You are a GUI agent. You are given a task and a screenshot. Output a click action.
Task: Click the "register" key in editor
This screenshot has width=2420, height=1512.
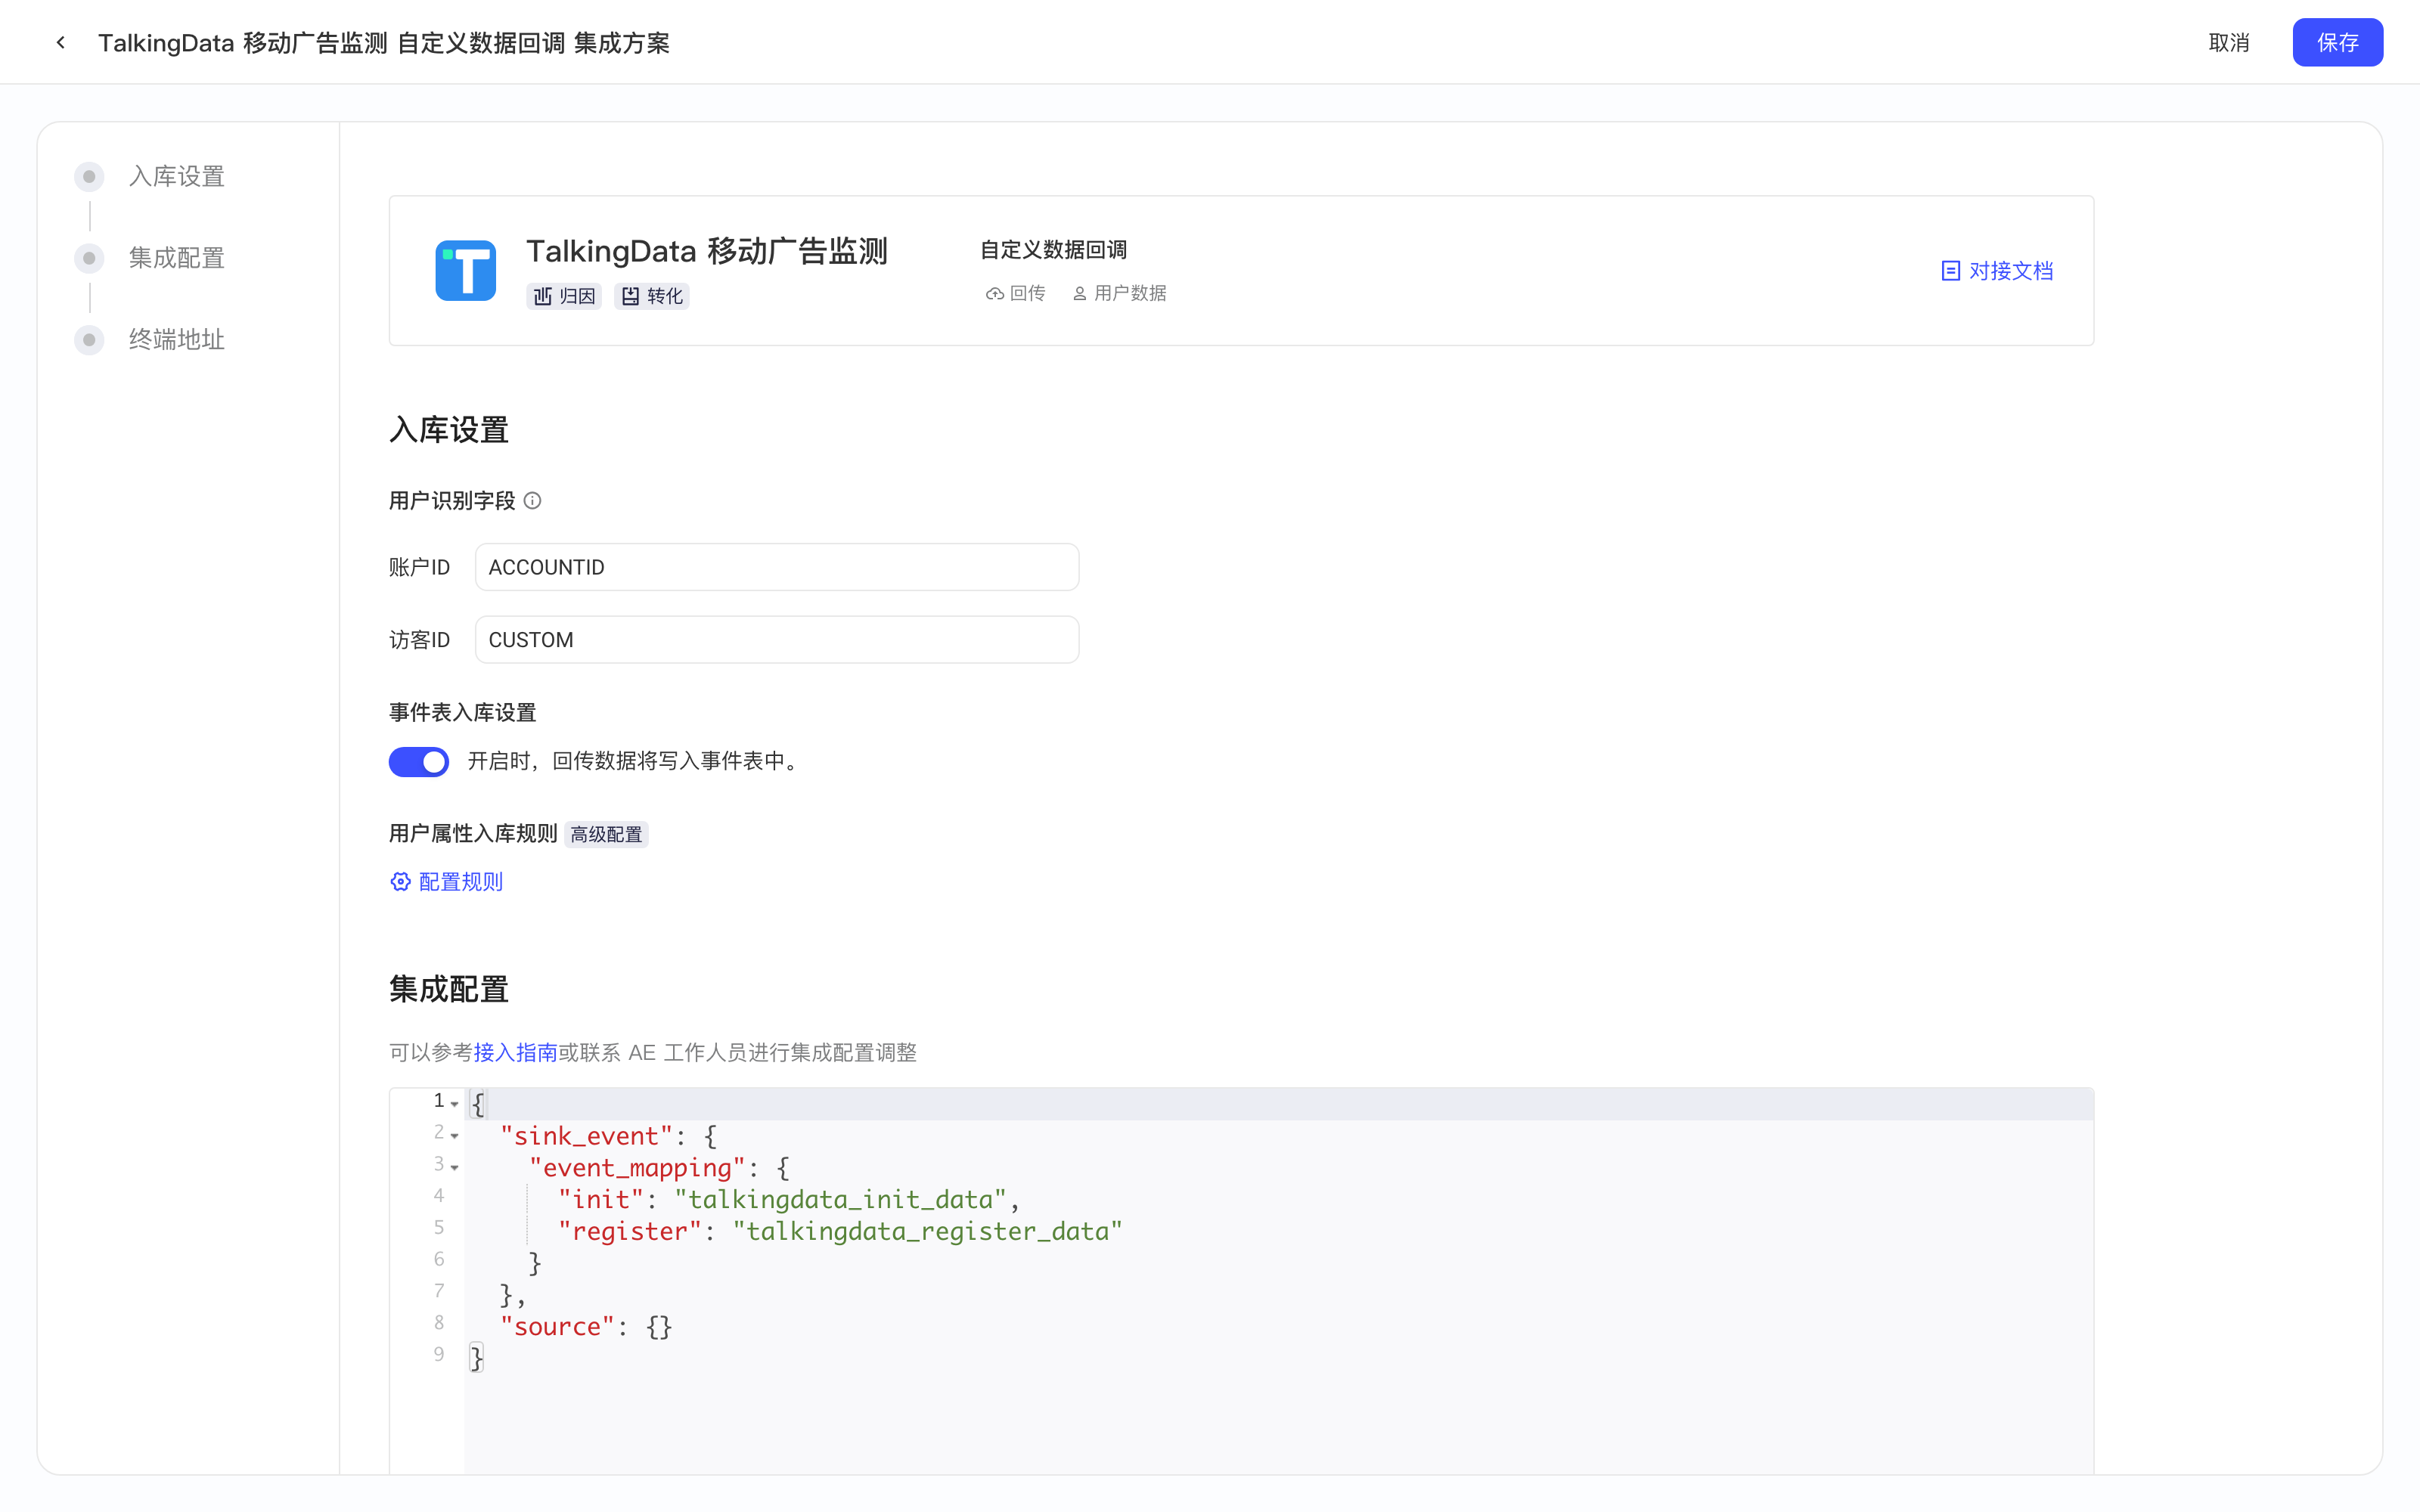tap(630, 1231)
